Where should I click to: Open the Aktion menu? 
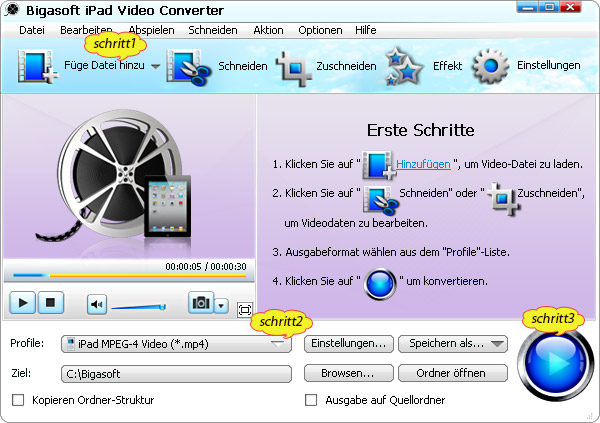click(268, 30)
